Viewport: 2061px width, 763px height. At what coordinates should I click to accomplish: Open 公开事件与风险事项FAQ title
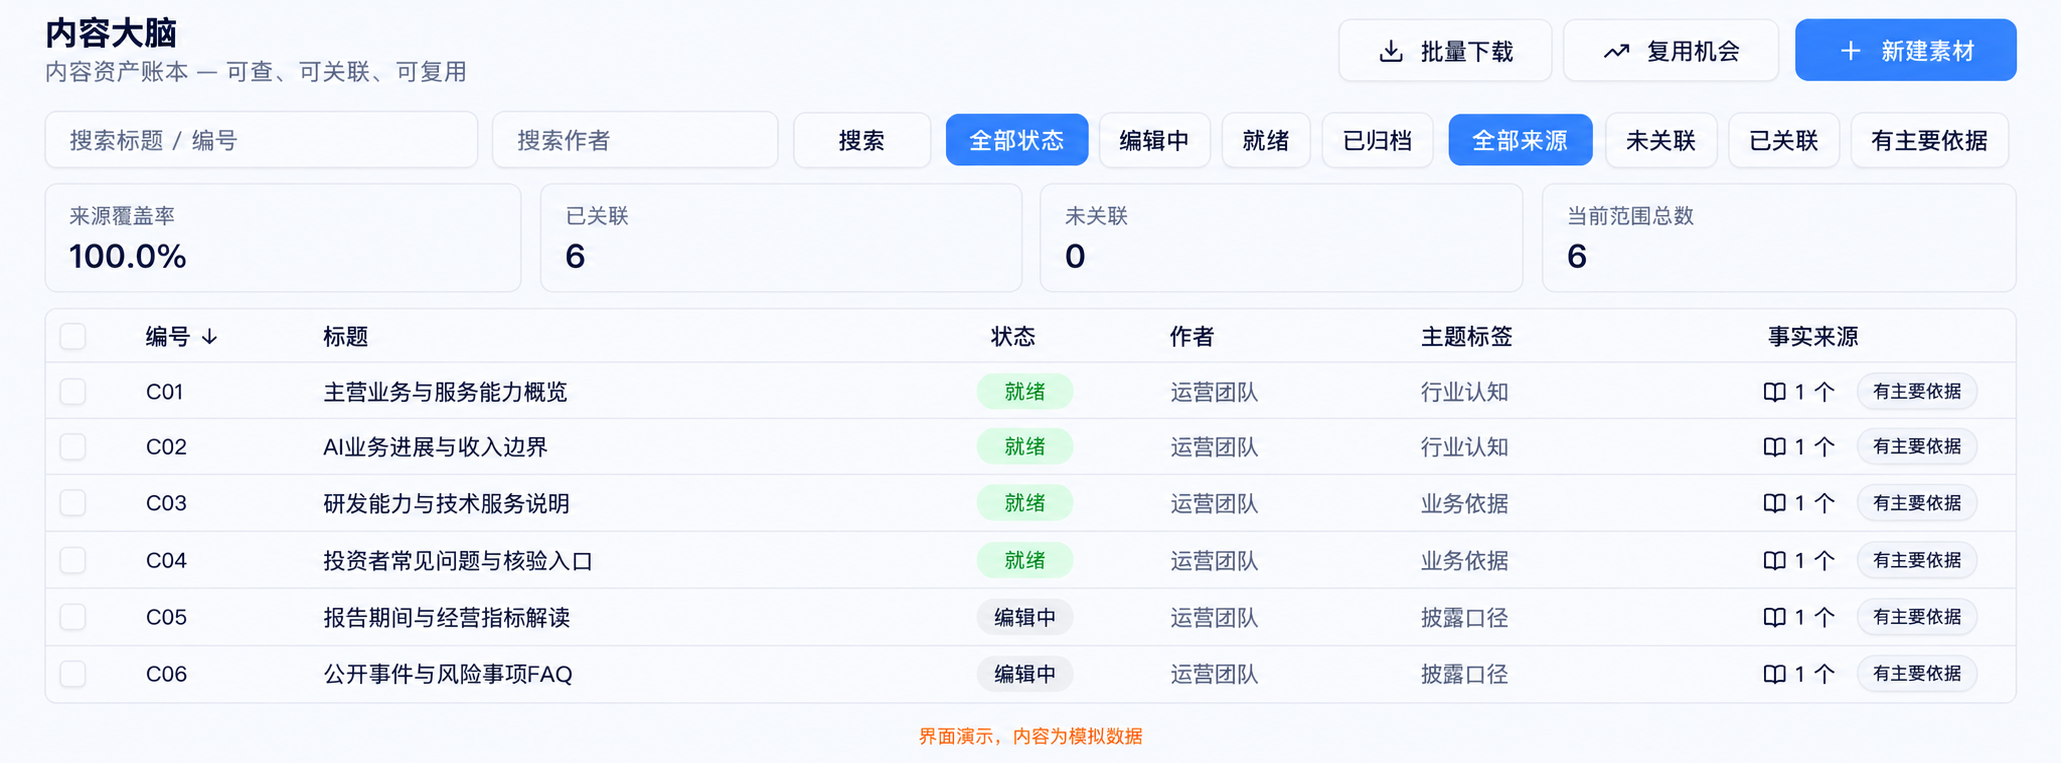pos(448,674)
